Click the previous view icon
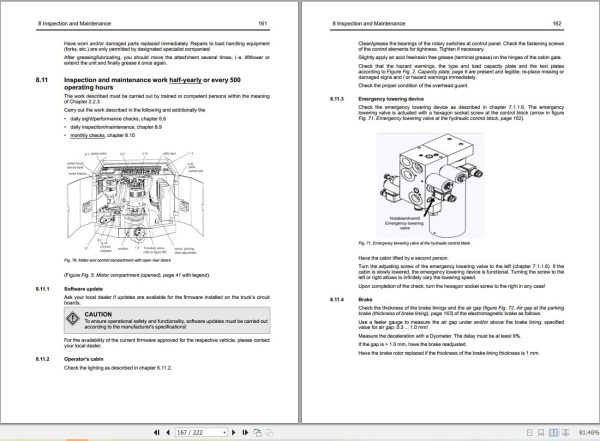 [x=258, y=433]
